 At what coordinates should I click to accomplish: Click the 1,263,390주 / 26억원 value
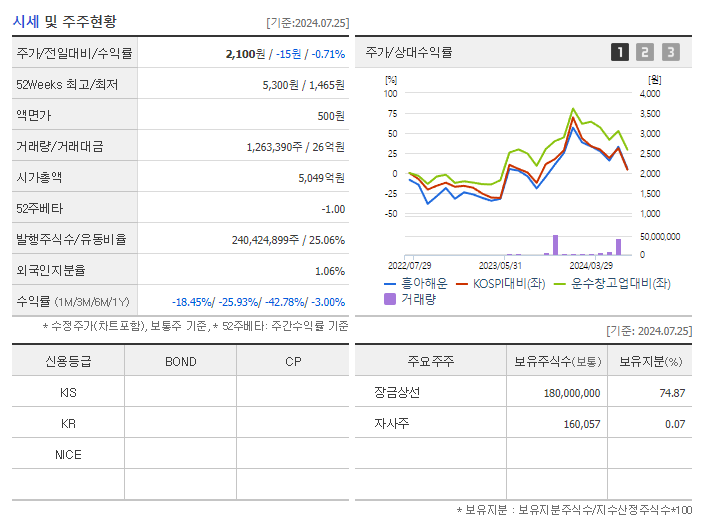(x=295, y=147)
